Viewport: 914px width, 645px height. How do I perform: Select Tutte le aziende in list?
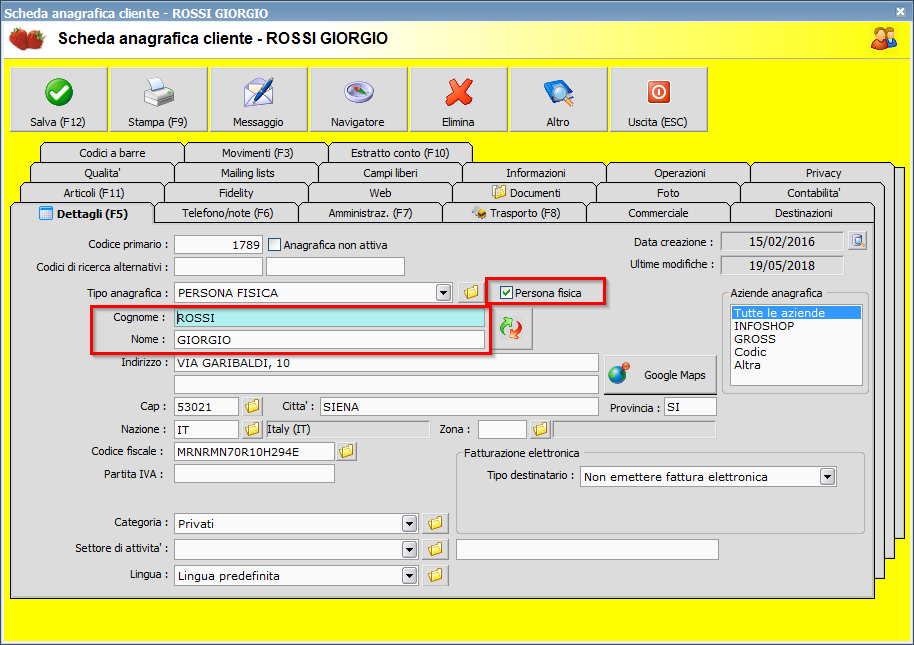coord(796,313)
